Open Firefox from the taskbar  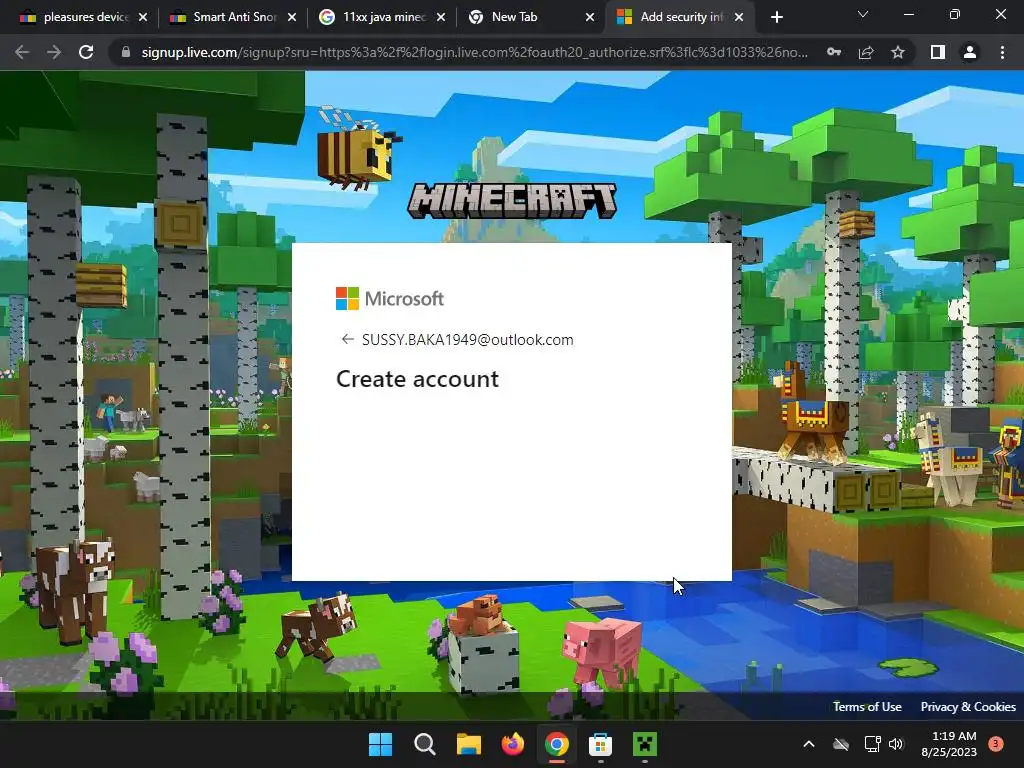(x=513, y=744)
